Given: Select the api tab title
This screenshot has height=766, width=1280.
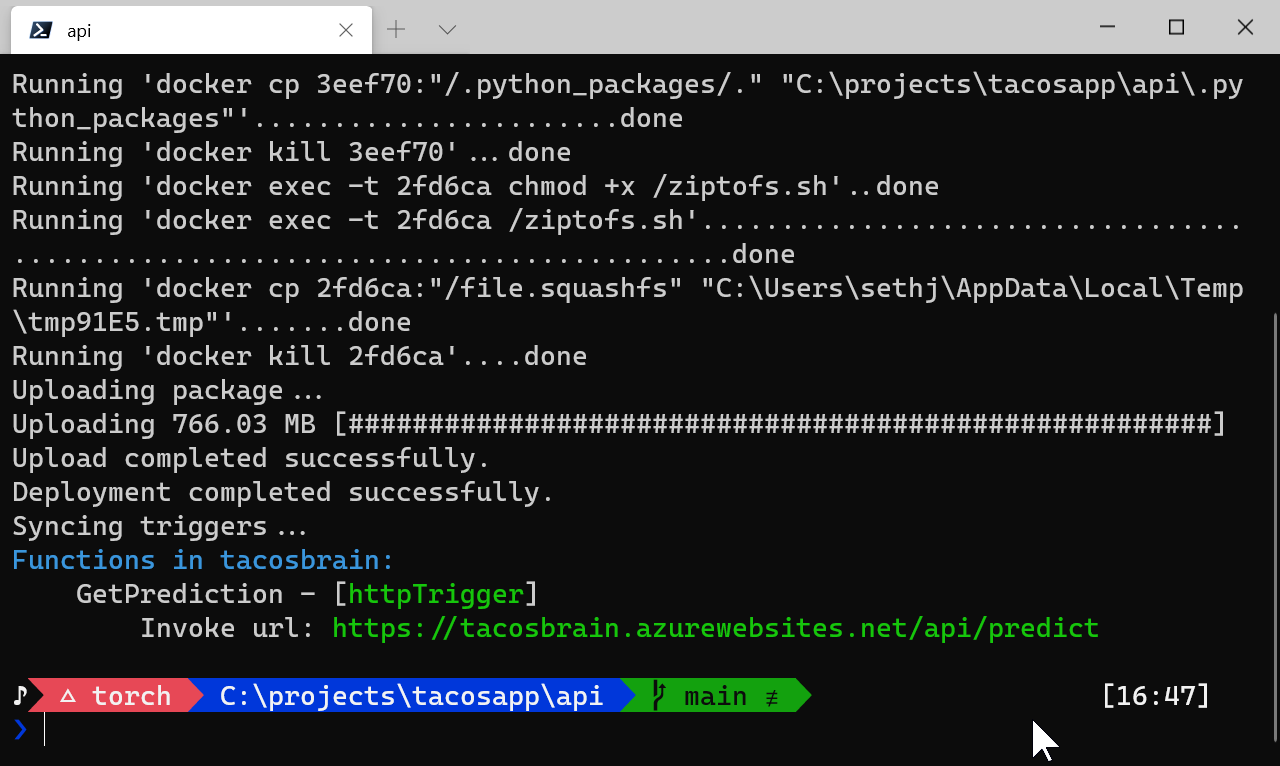Looking at the screenshot, I should [x=79, y=31].
